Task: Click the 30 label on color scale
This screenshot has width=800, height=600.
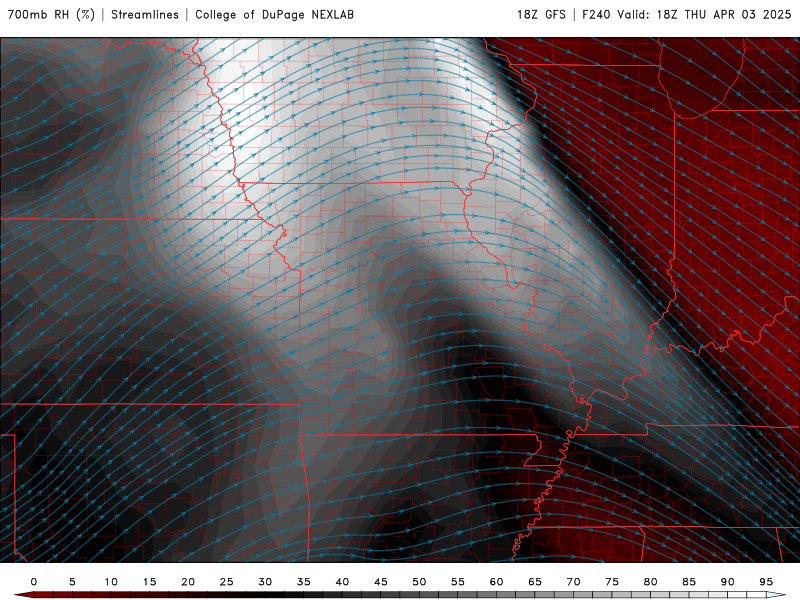Action: pos(265,582)
